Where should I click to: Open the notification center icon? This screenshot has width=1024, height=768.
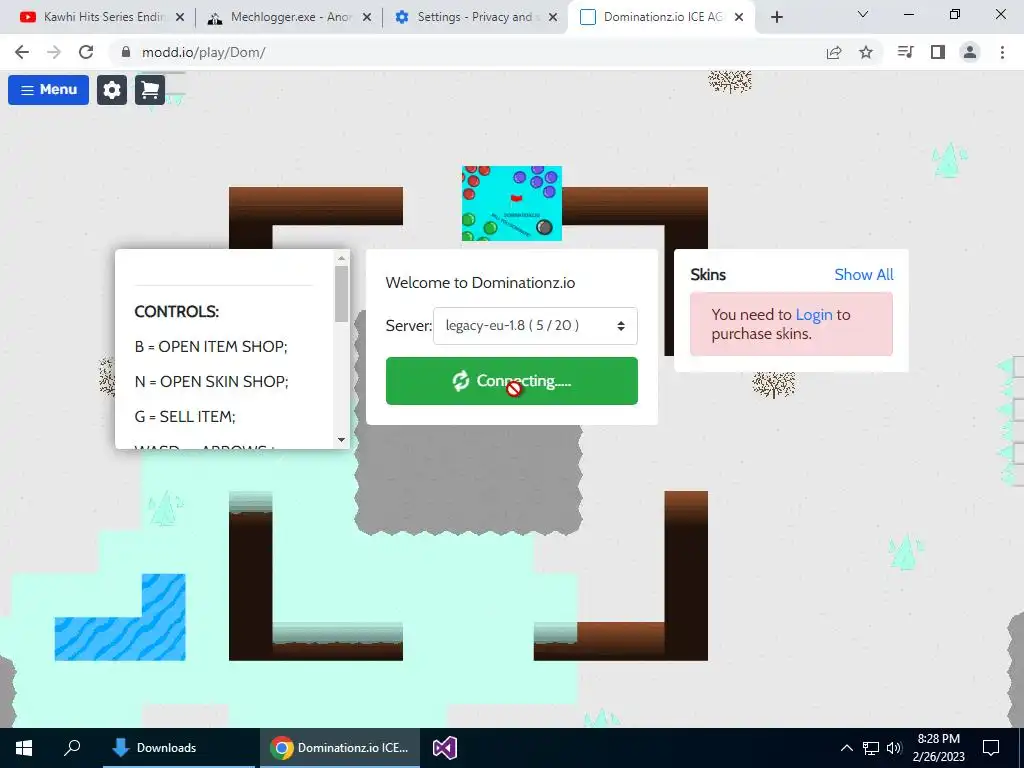click(991, 748)
